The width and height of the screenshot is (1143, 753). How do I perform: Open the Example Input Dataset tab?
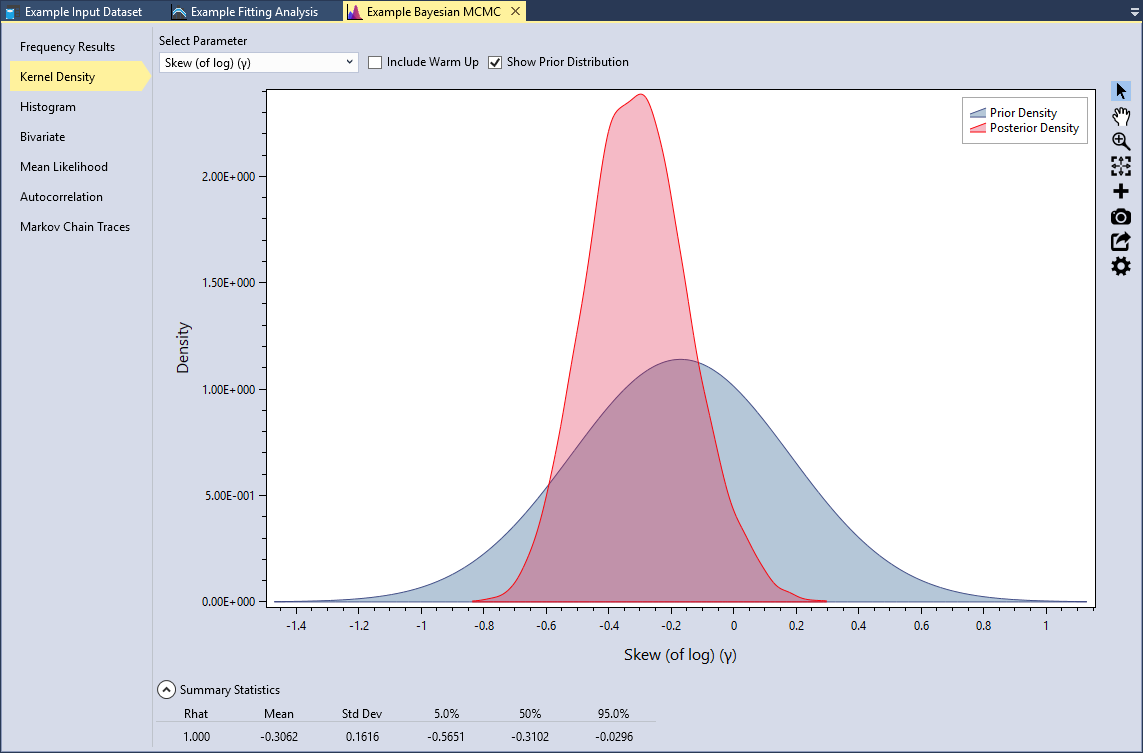click(x=85, y=11)
